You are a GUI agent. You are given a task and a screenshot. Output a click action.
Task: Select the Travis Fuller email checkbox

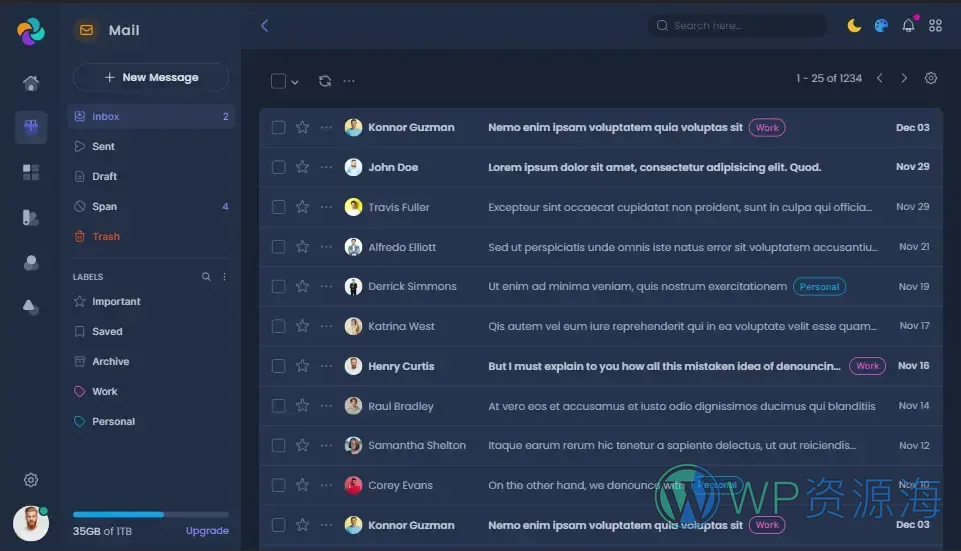[x=278, y=207]
